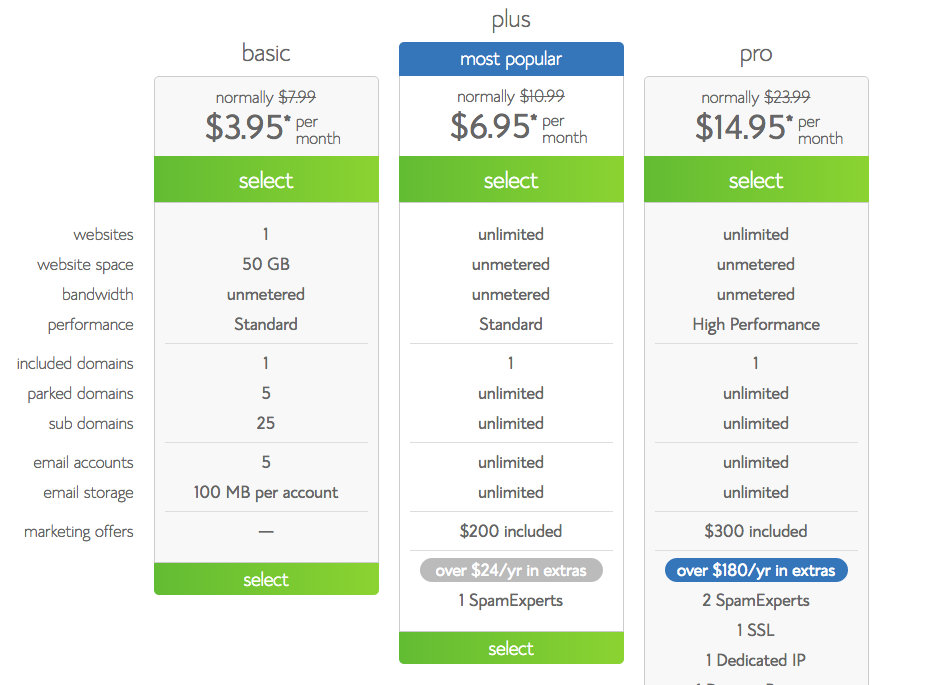Select the plus plan heading
Screen dimensions: 932x685
click(511, 19)
